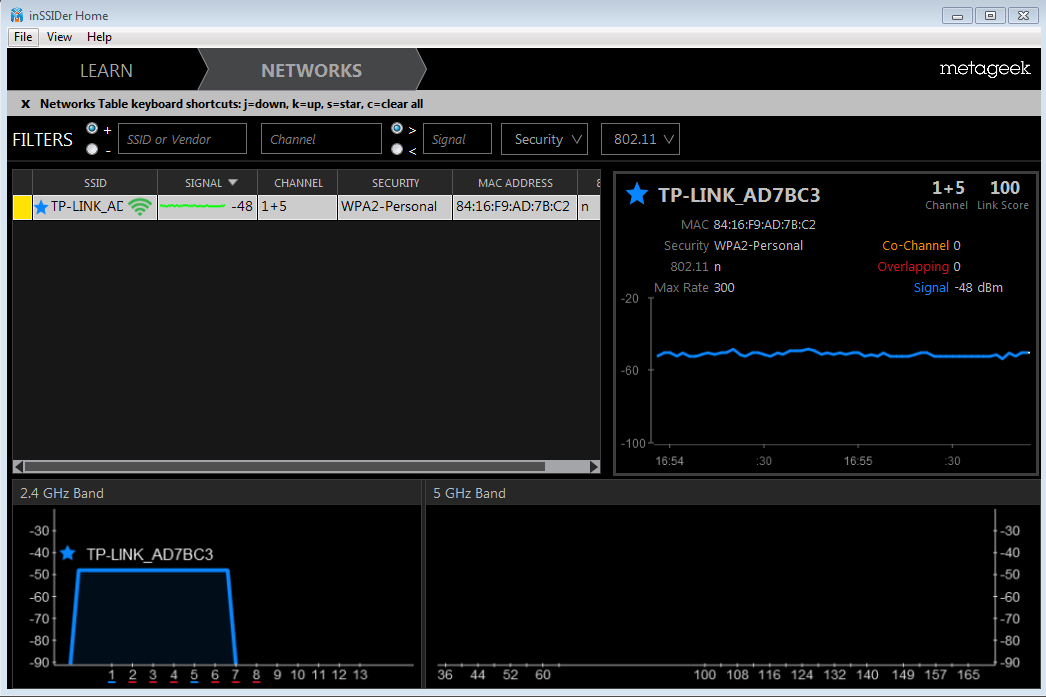Select the greater-than signal radio button

click(397, 128)
